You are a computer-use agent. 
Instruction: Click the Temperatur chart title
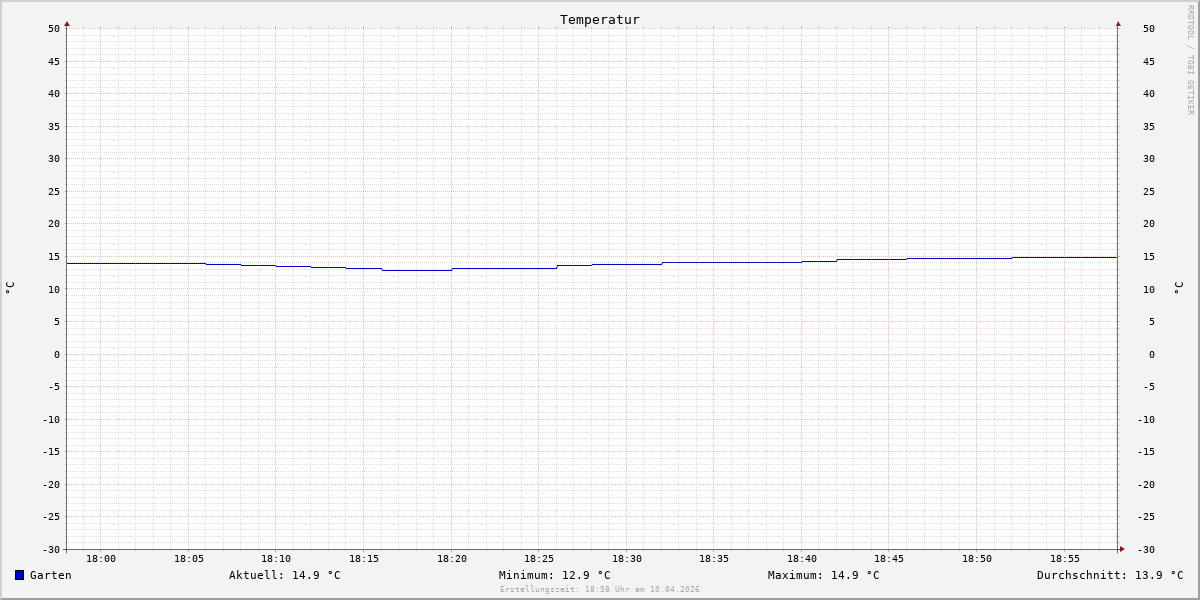pos(600,19)
